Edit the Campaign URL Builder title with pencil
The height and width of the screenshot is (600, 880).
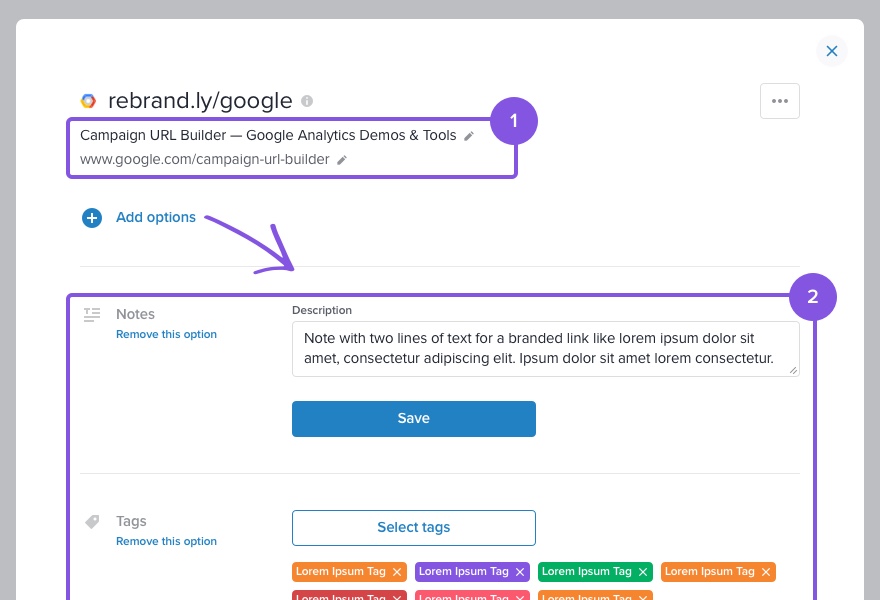coord(469,136)
